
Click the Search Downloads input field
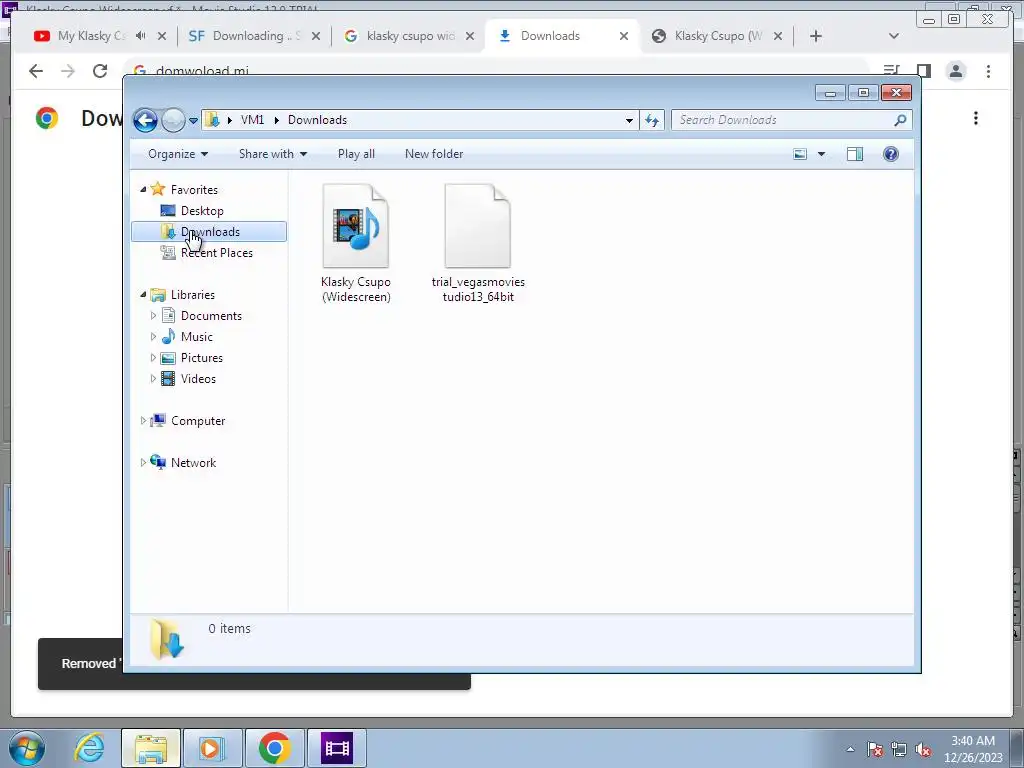(792, 120)
